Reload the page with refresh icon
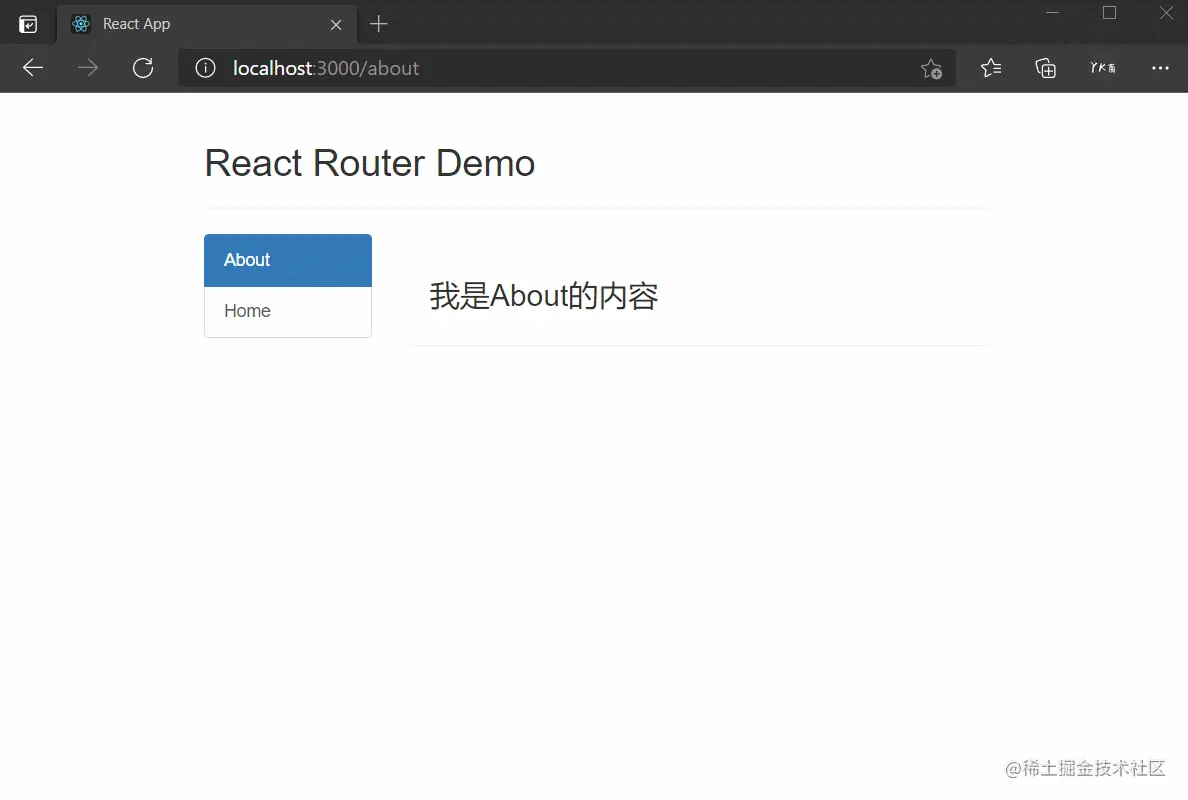This screenshot has height=800, width=1188. [x=143, y=68]
